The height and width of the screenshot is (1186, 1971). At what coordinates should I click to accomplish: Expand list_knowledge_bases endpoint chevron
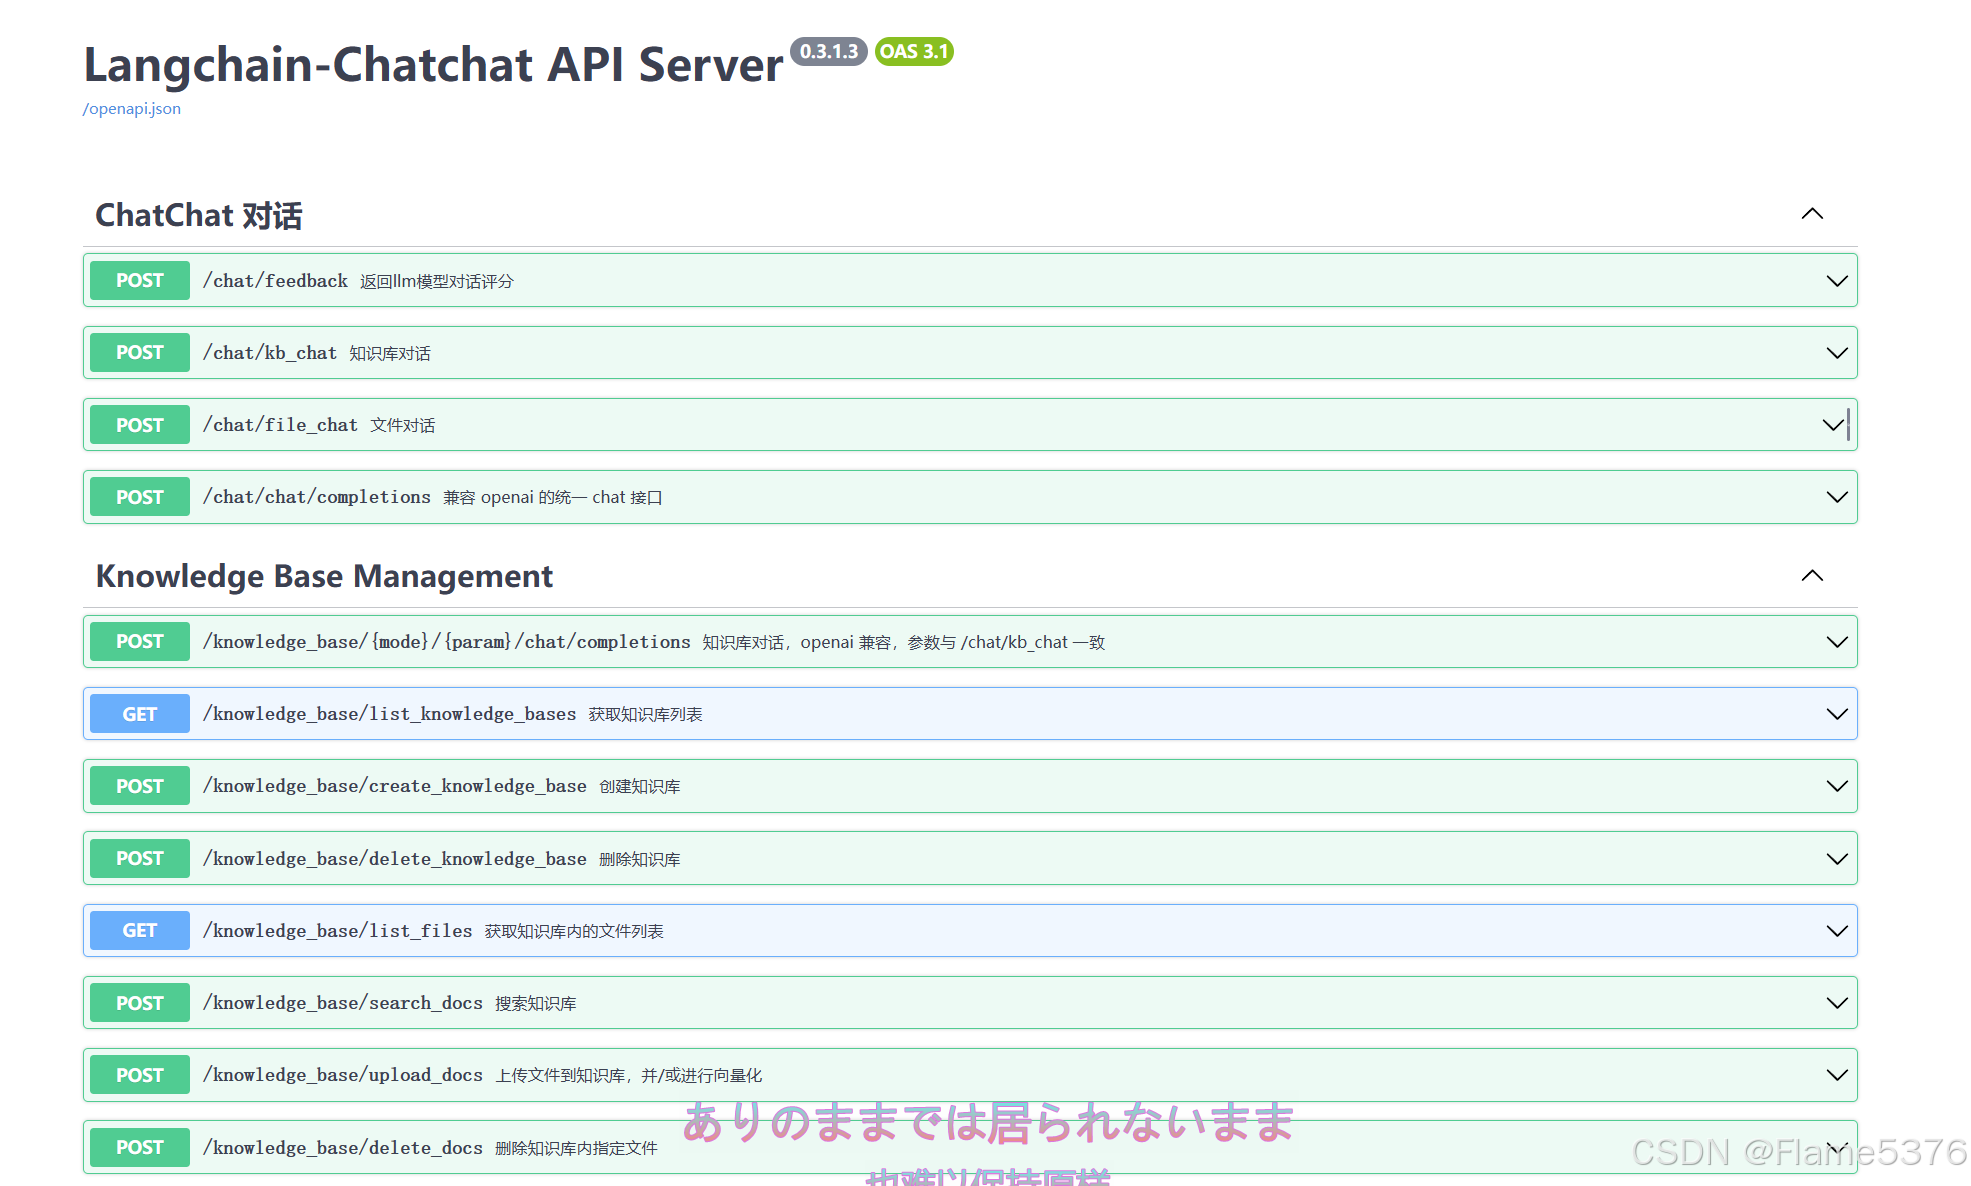[1836, 714]
